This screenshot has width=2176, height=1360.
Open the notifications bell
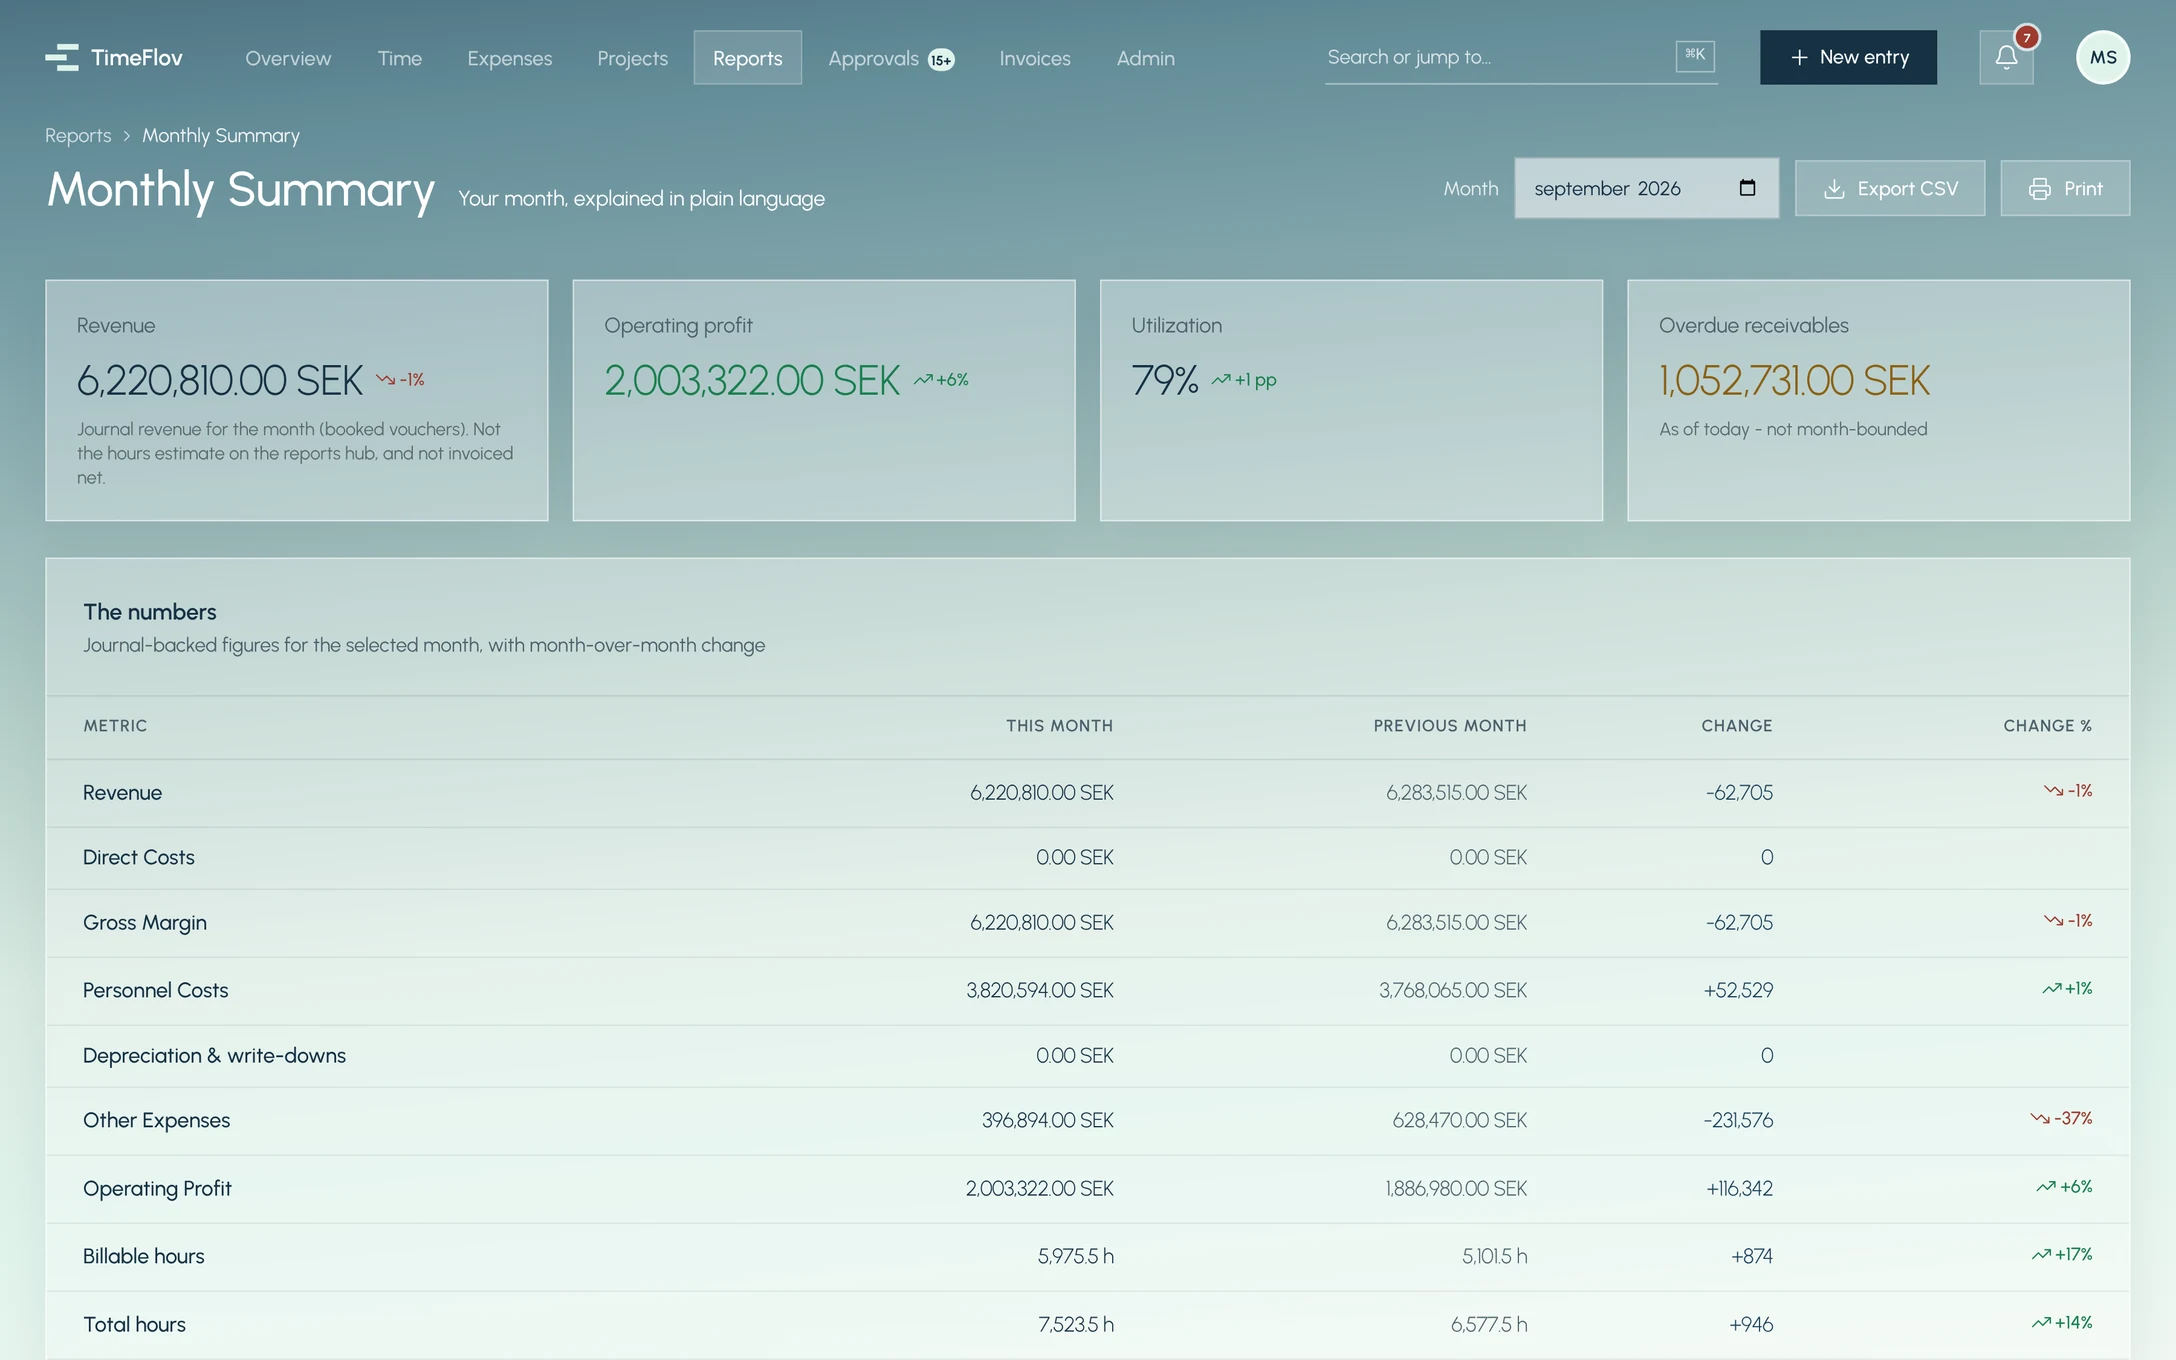coord(2006,57)
